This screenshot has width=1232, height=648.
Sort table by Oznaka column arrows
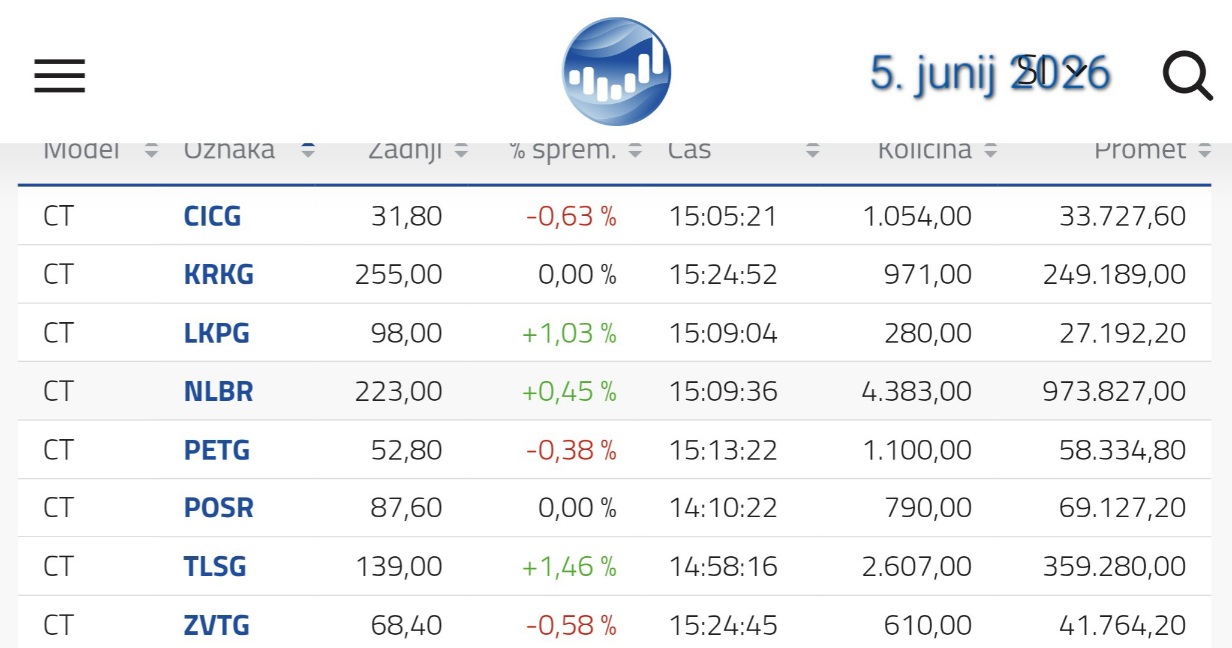click(x=308, y=151)
